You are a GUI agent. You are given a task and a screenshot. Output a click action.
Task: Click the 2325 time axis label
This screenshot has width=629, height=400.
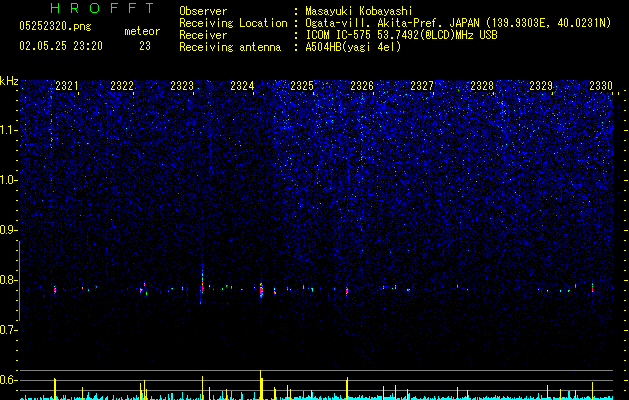tap(302, 86)
